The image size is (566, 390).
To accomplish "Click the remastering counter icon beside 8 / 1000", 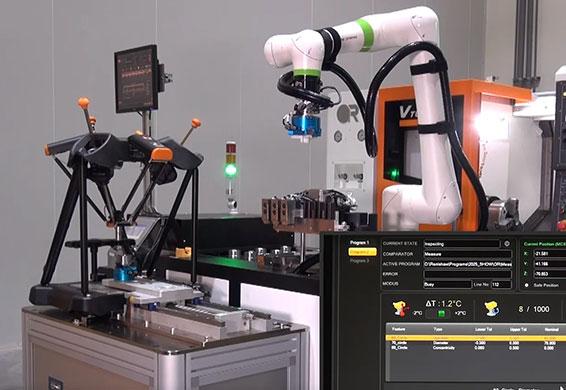I will click(492, 309).
